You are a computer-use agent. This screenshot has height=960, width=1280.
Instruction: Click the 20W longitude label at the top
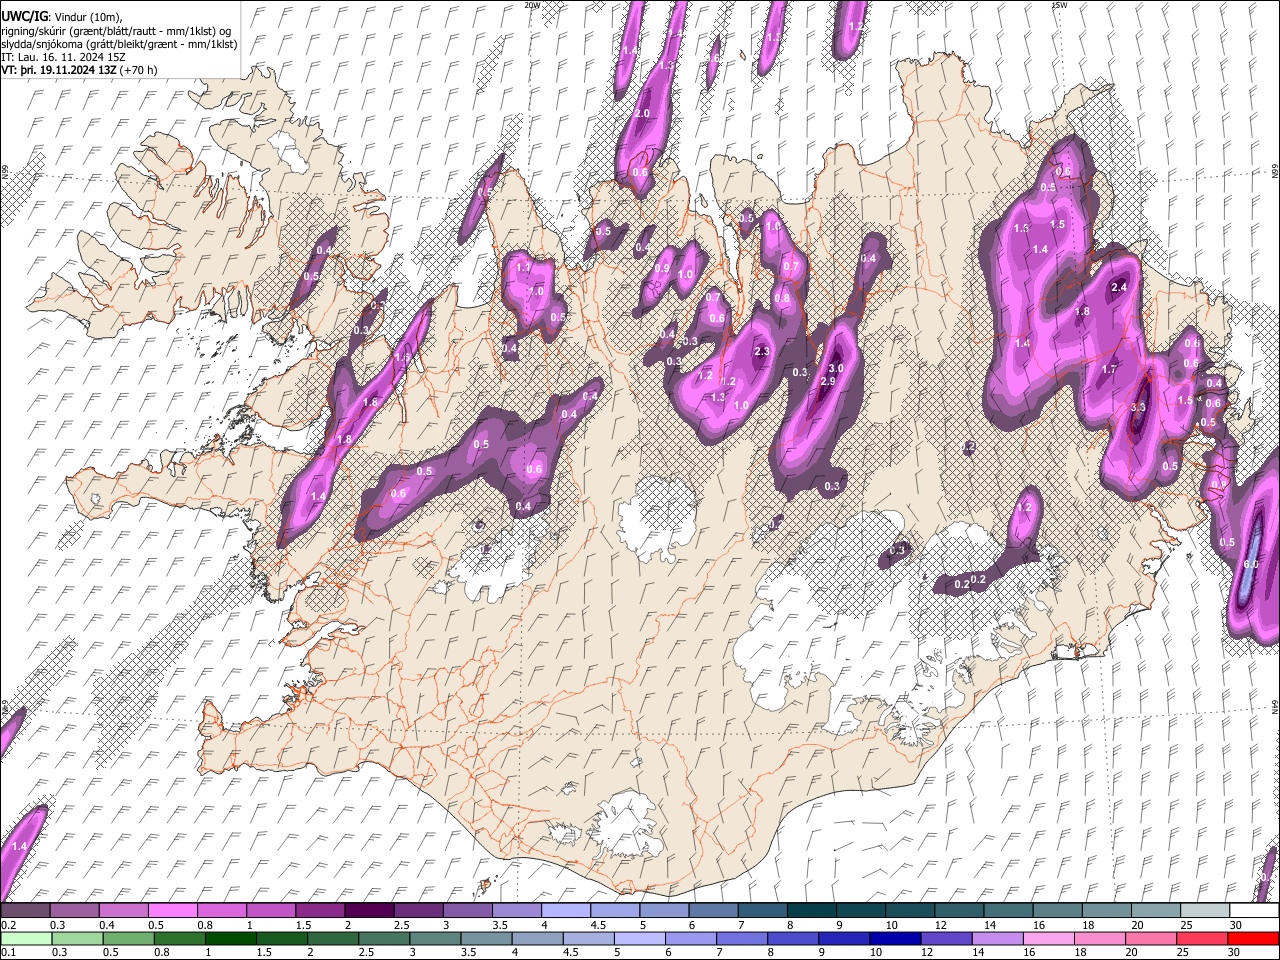pyautogui.click(x=531, y=5)
